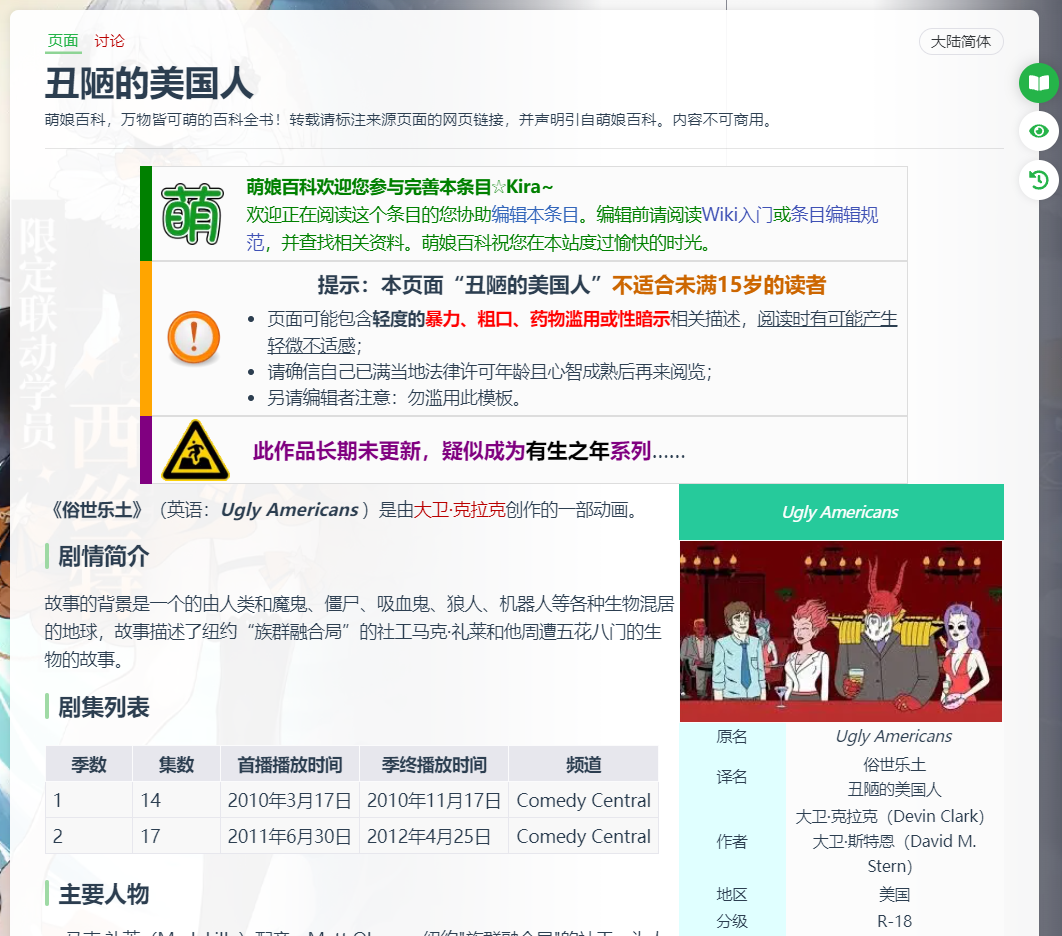Open the 大陆简体 language variant dropdown
Image resolution: width=1062 pixels, height=936 pixels.
tap(960, 42)
